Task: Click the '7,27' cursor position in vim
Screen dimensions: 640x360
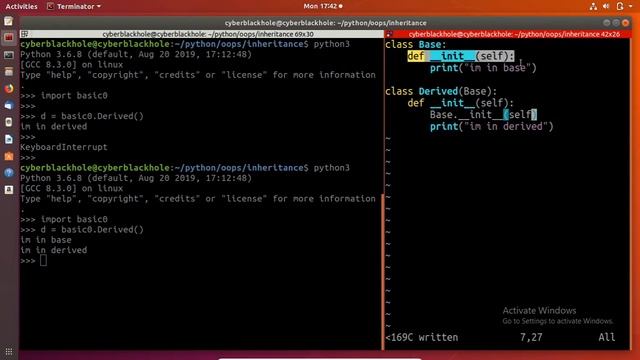Action: 531,338
